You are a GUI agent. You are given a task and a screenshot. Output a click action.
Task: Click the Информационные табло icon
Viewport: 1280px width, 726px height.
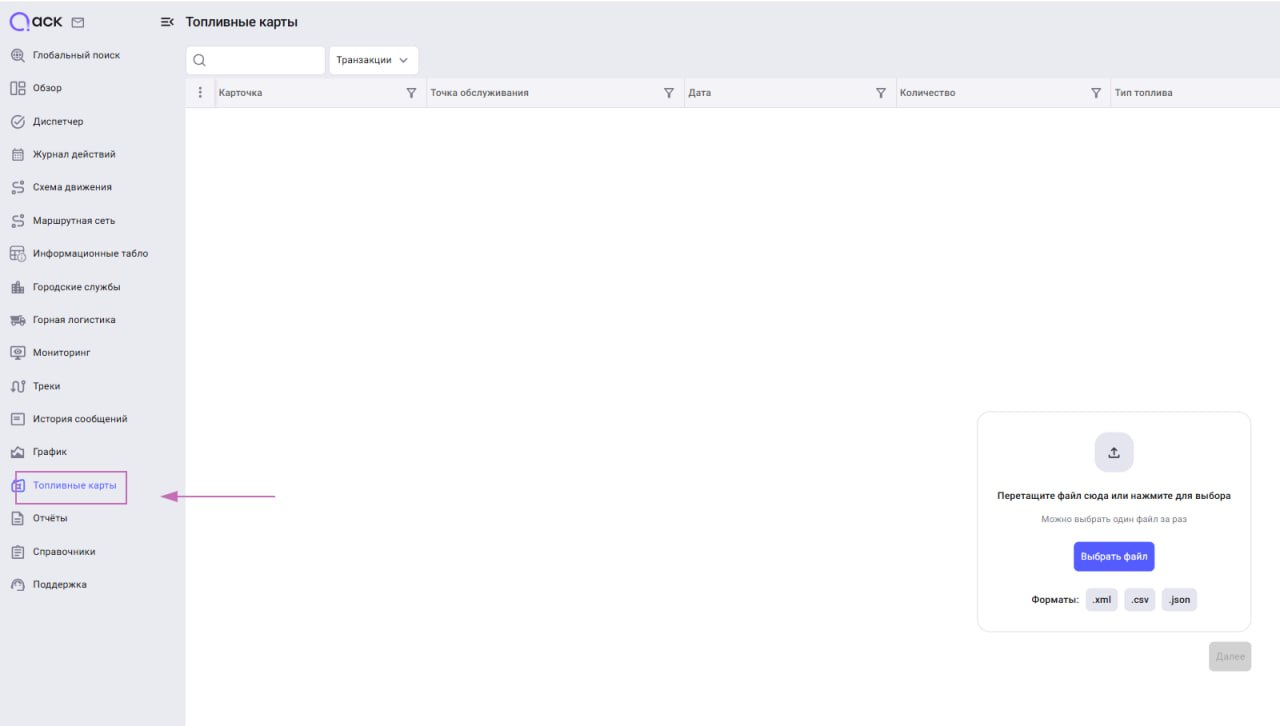(17, 254)
